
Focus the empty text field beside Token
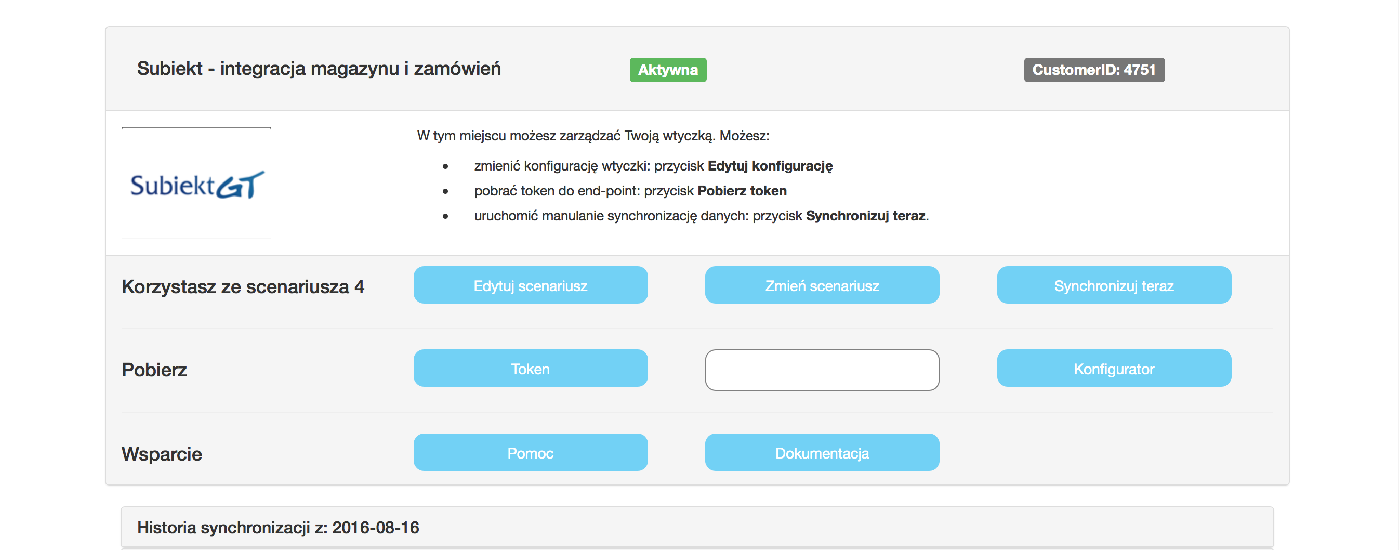(822, 370)
